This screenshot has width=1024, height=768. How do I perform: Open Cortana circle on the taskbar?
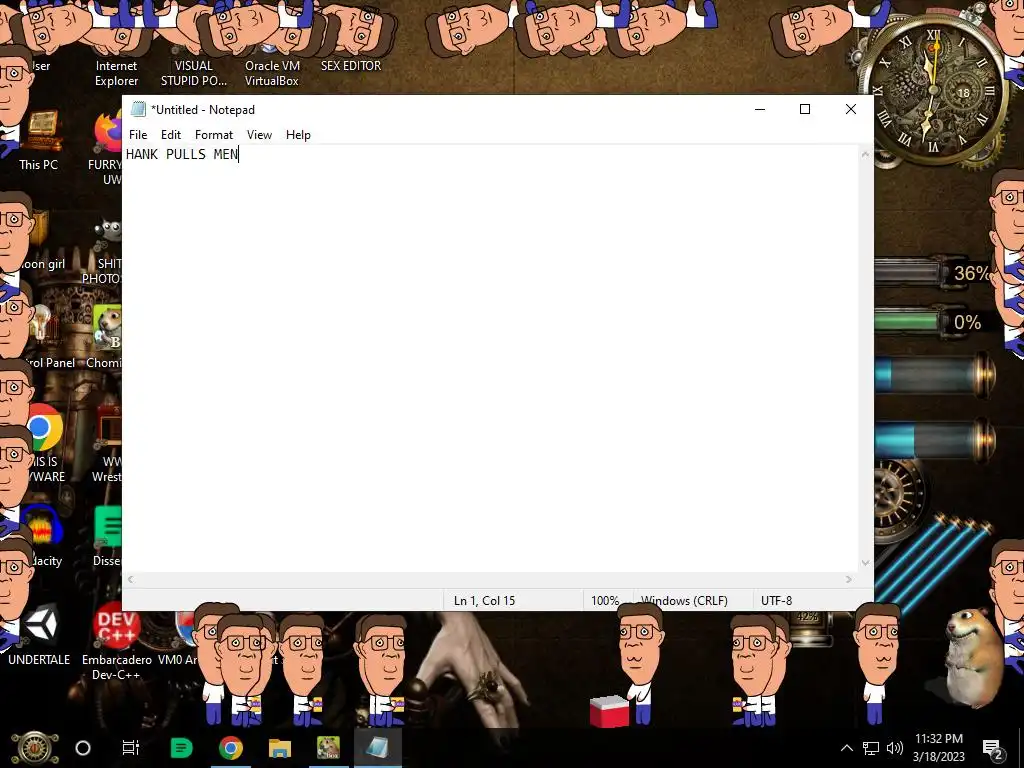[x=83, y=748]
